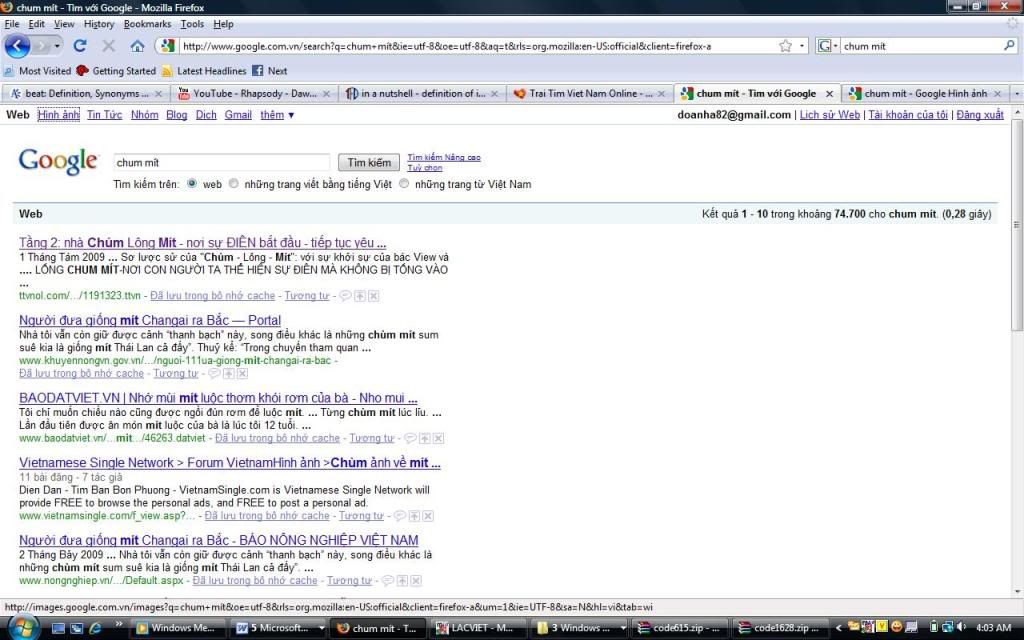Promote the baodatviet.vn result
1024x640 pixels.
tap(424, 438)
